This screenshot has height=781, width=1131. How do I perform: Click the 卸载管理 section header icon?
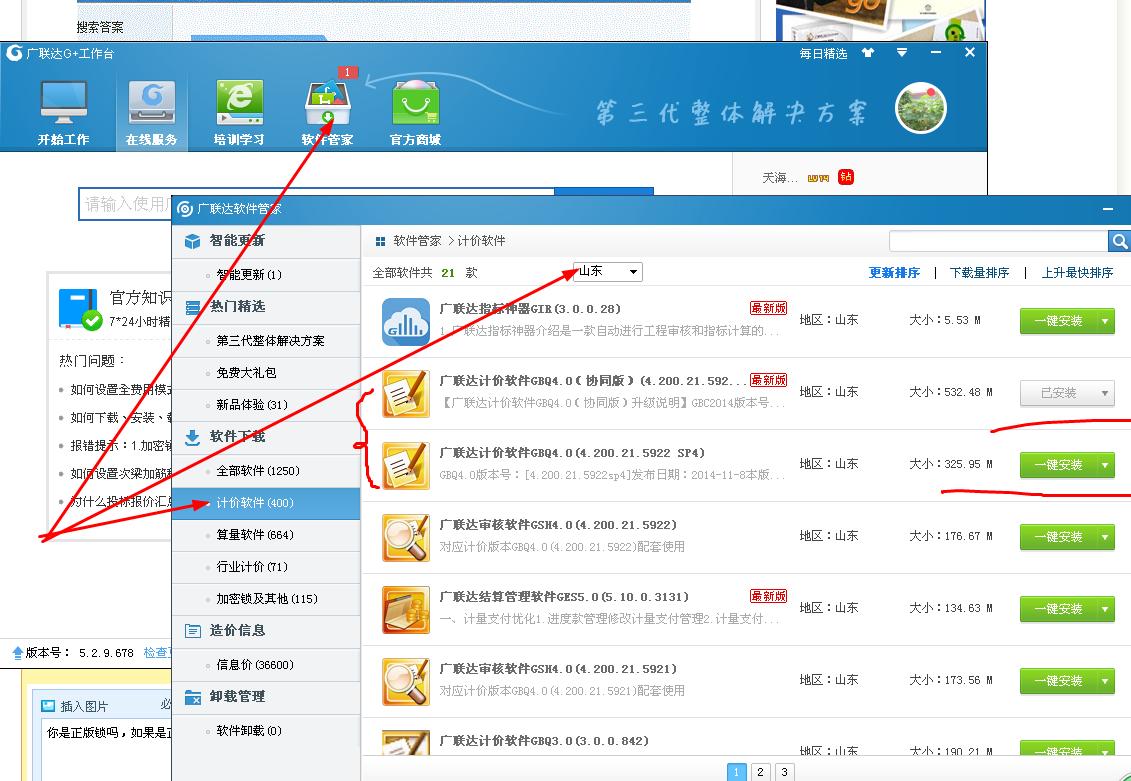point(193,697)
